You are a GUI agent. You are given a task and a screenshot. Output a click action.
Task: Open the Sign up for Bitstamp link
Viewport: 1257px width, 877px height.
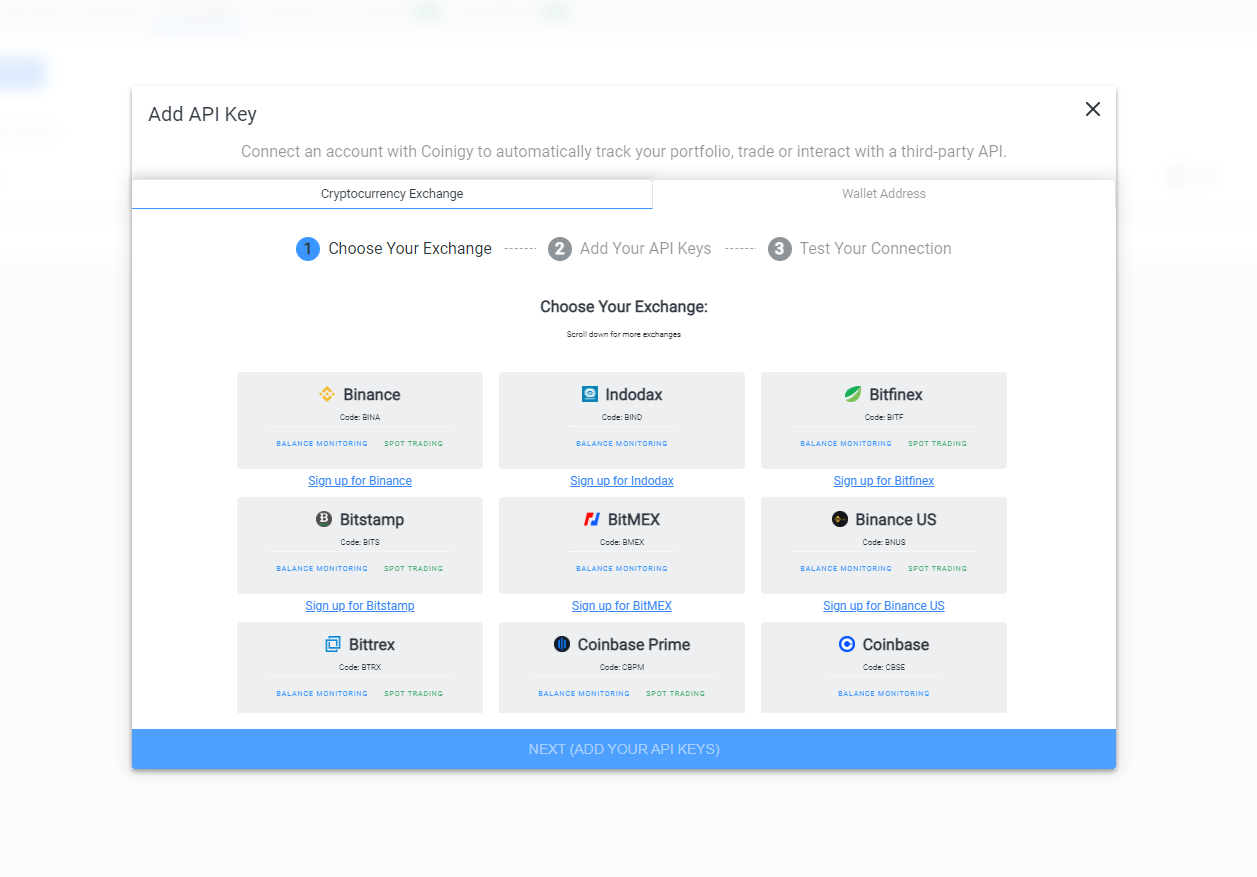(360, 606)
